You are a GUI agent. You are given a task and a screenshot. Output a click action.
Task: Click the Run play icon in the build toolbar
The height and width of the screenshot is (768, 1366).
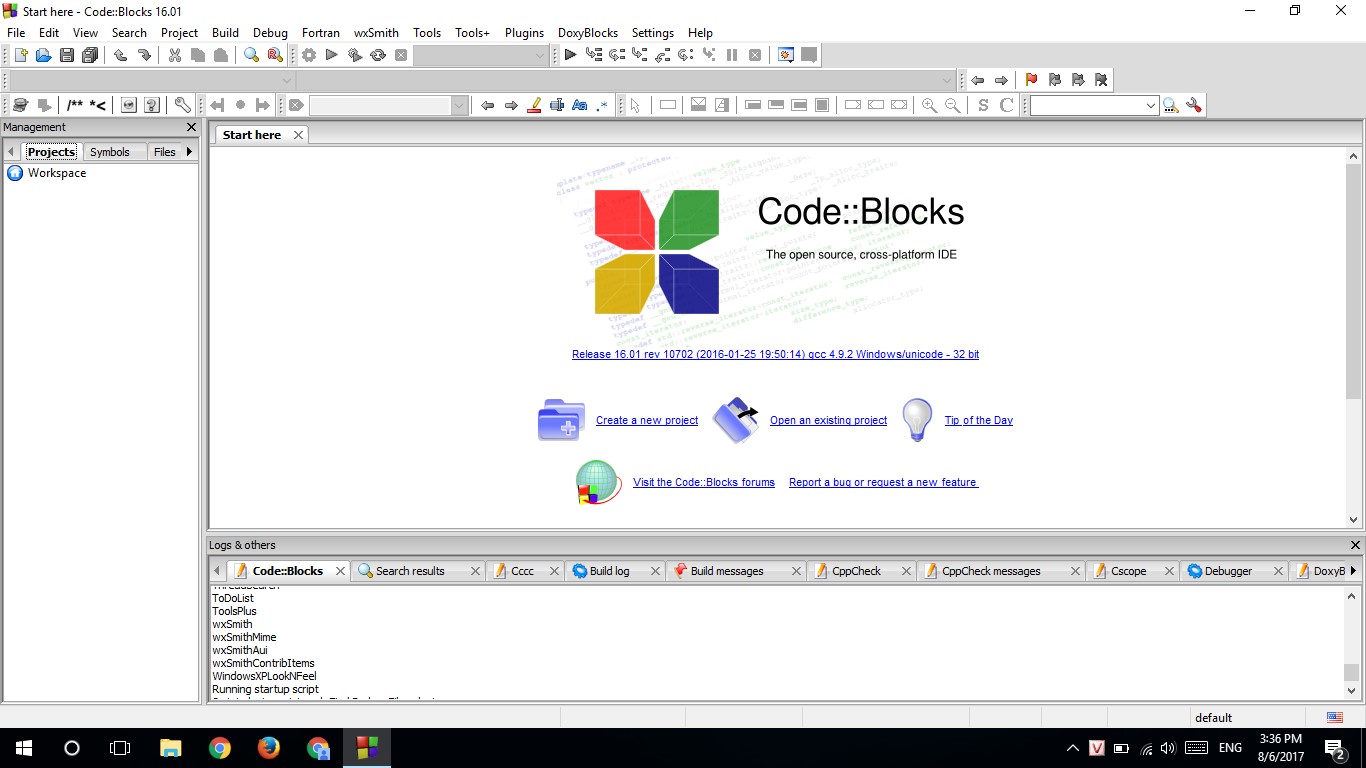tap(332, 55)
